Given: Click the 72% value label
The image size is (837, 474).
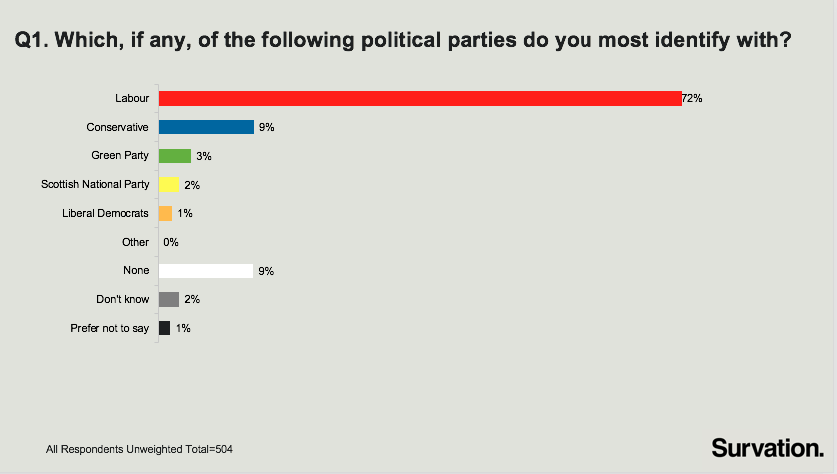Looking at the screenshot, I should click(x=692, y=98).
